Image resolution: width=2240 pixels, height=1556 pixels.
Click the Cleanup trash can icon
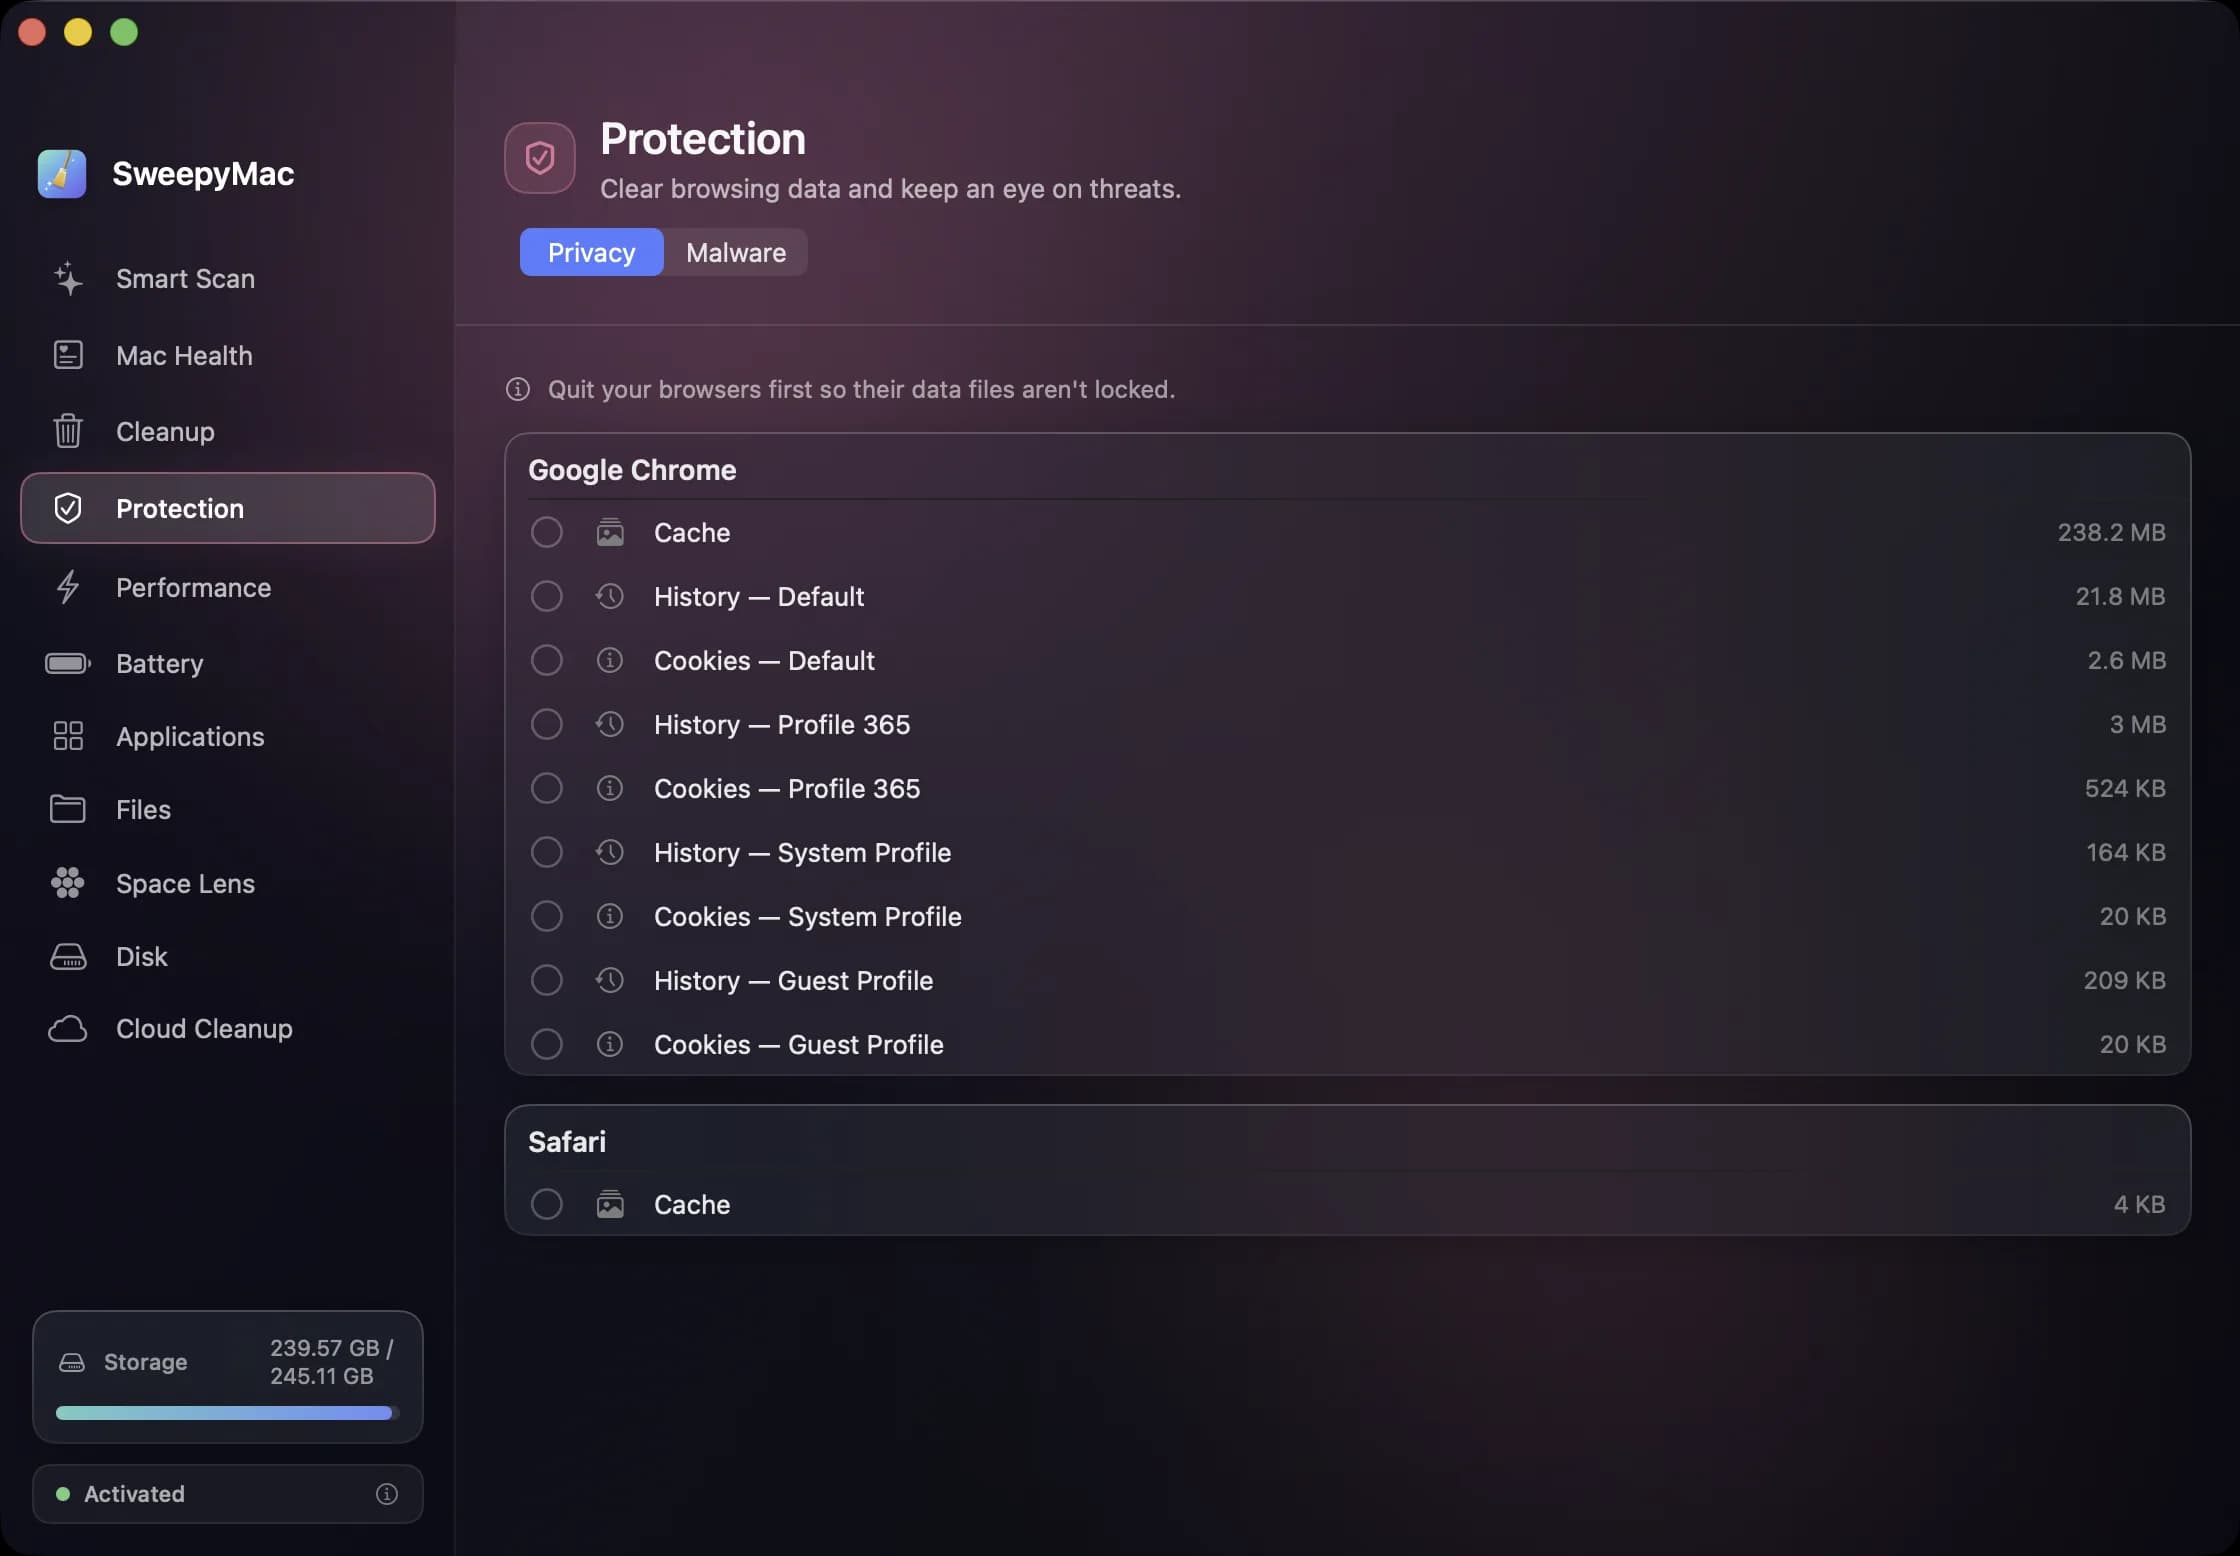click(x=68, y=431)
